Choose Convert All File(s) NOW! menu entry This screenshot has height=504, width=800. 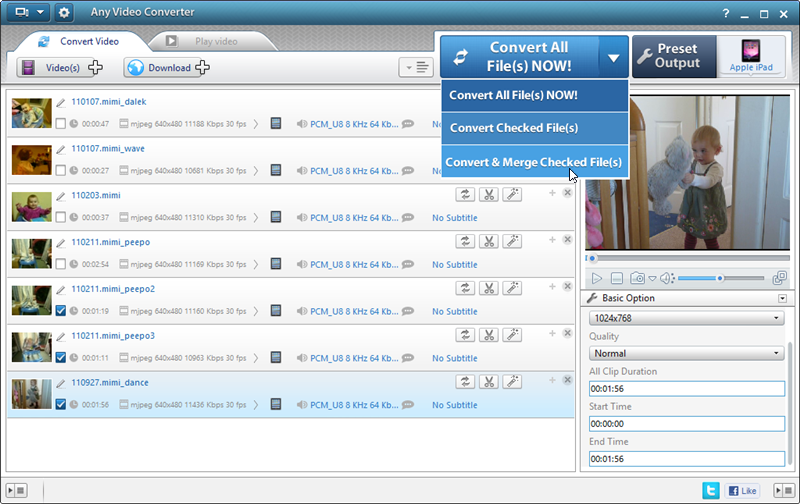click(x=535, y=95)
